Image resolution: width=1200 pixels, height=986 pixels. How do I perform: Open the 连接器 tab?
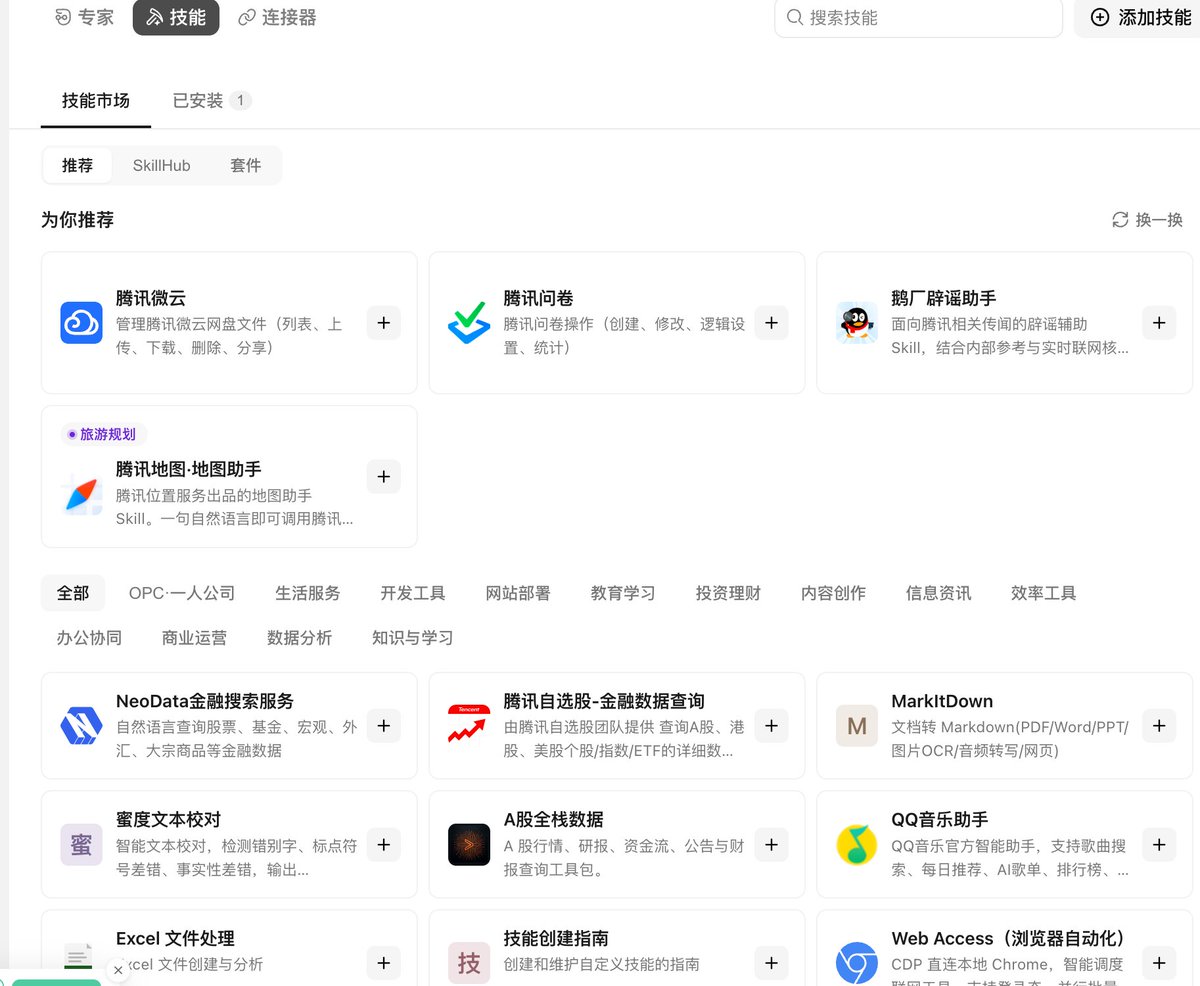tap(277, 17)
